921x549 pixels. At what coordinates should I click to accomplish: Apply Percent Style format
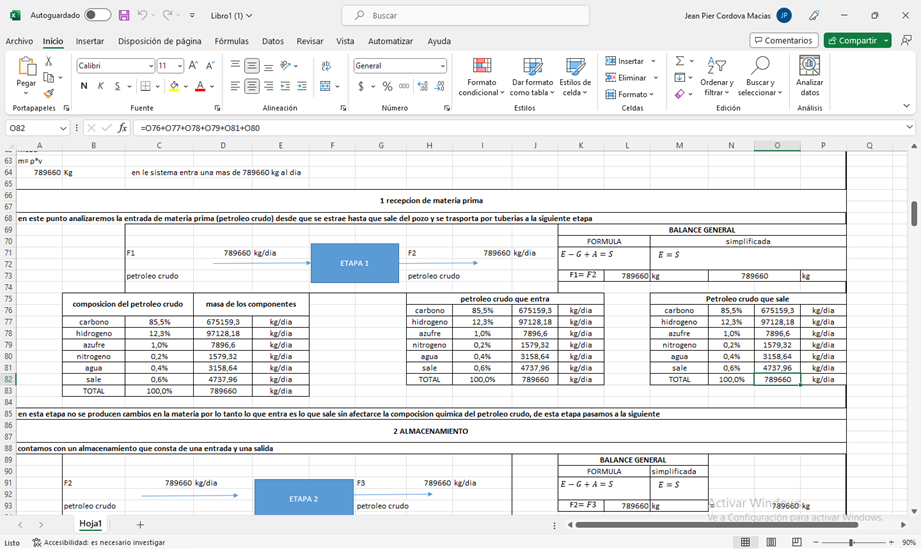pyautogui.click(x=387, y=86)
